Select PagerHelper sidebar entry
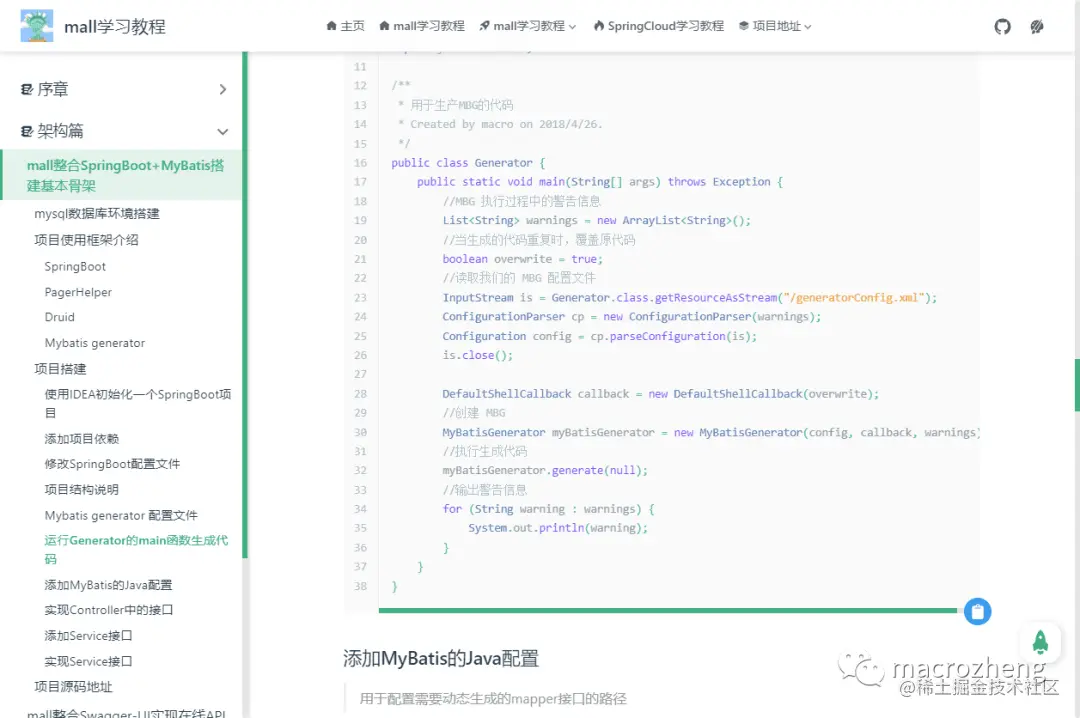The image size is (1080, 718). (78, 292)
